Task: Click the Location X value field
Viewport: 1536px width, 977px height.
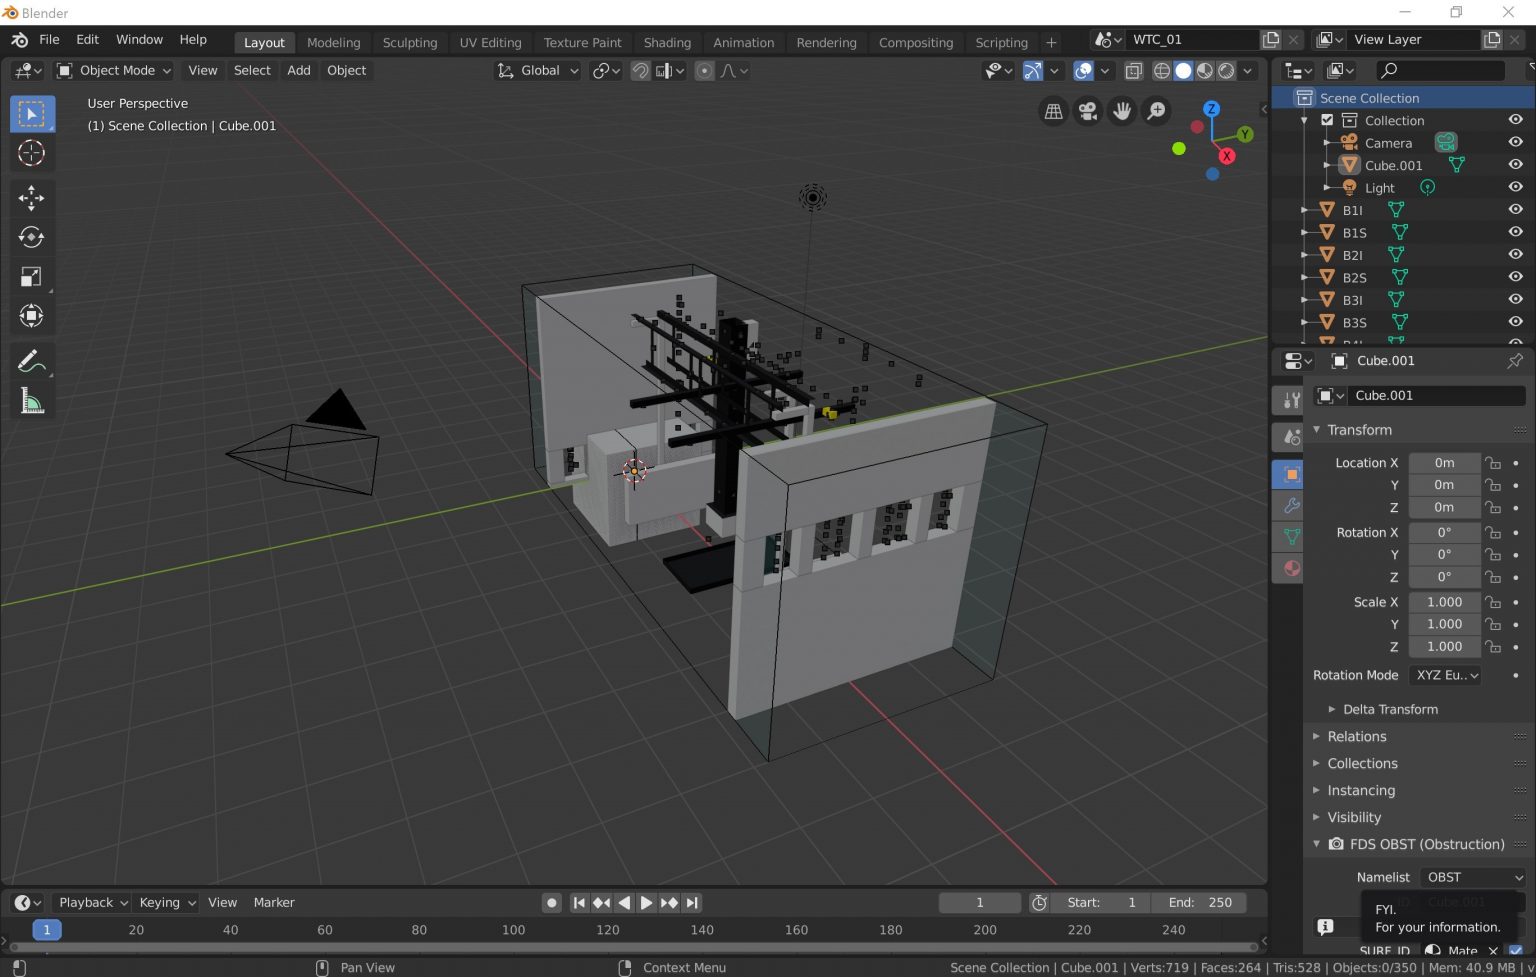Action: 1444,463
